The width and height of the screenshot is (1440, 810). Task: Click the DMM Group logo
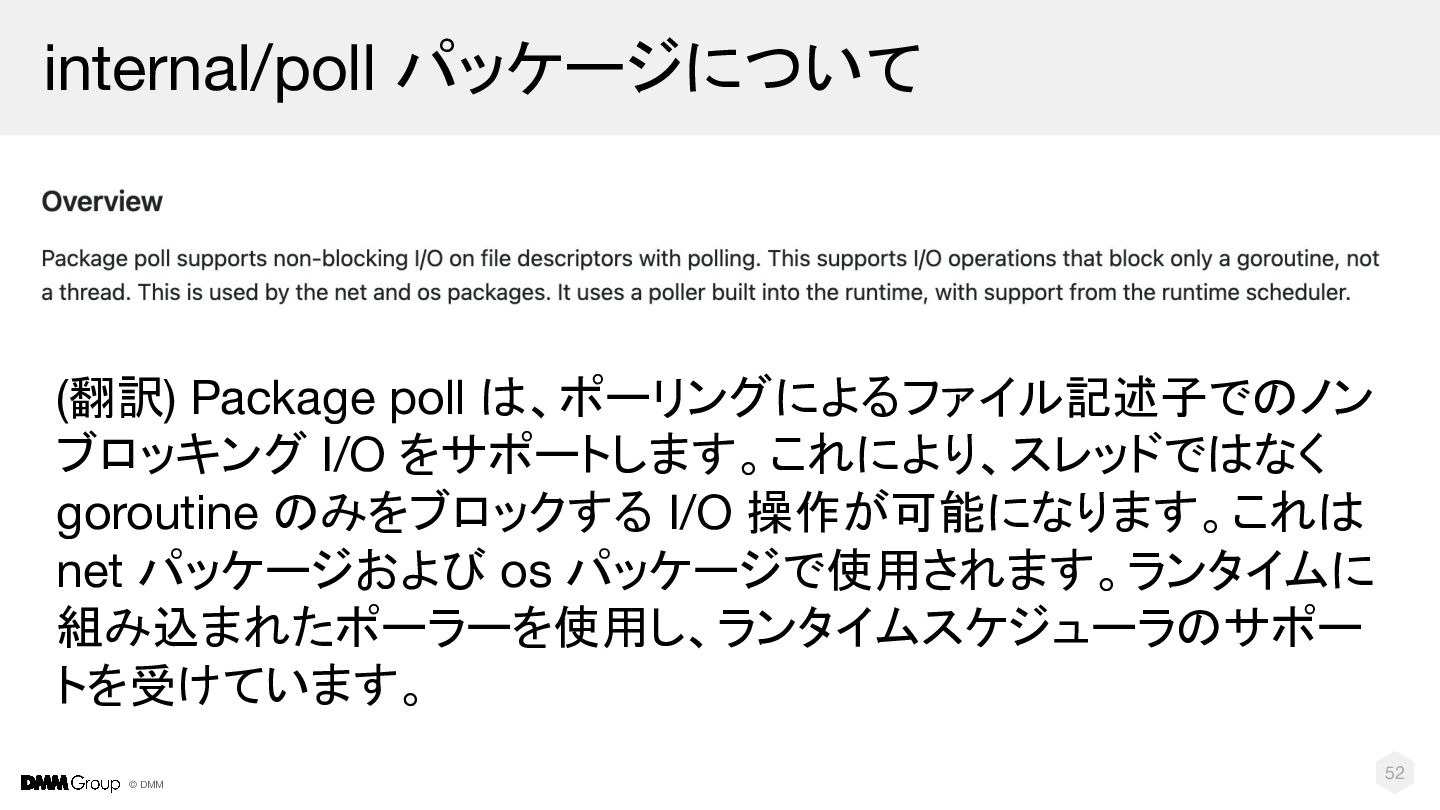(x=70, y=784)
